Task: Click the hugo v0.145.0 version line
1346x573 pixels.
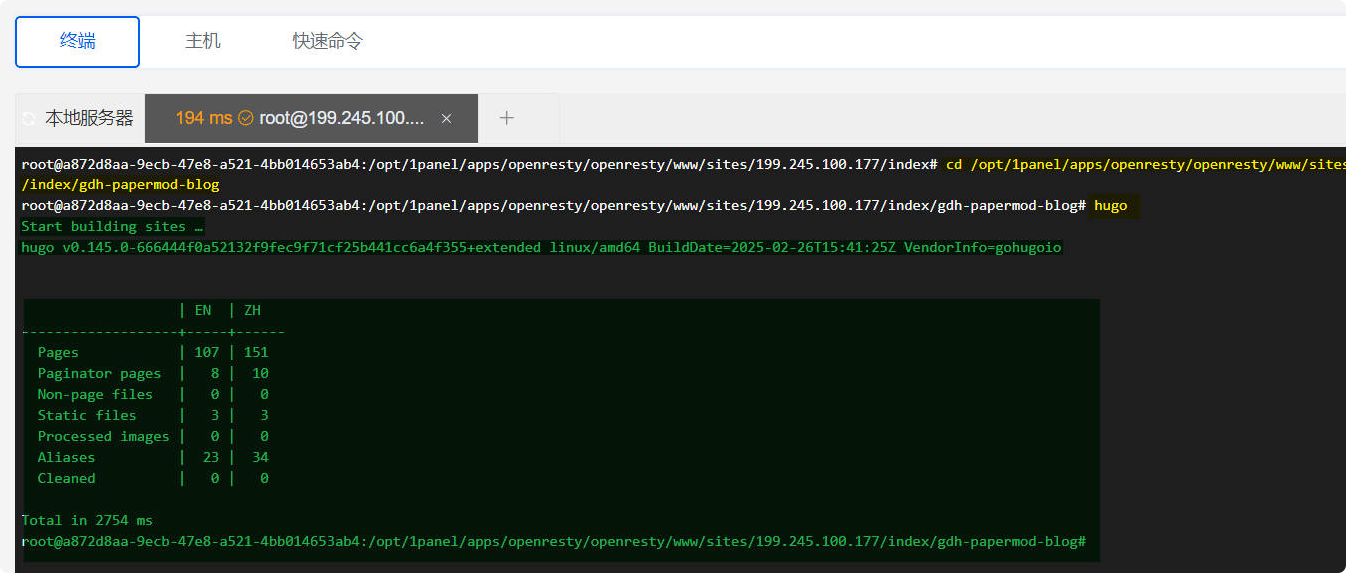Action: click(540, 247)
